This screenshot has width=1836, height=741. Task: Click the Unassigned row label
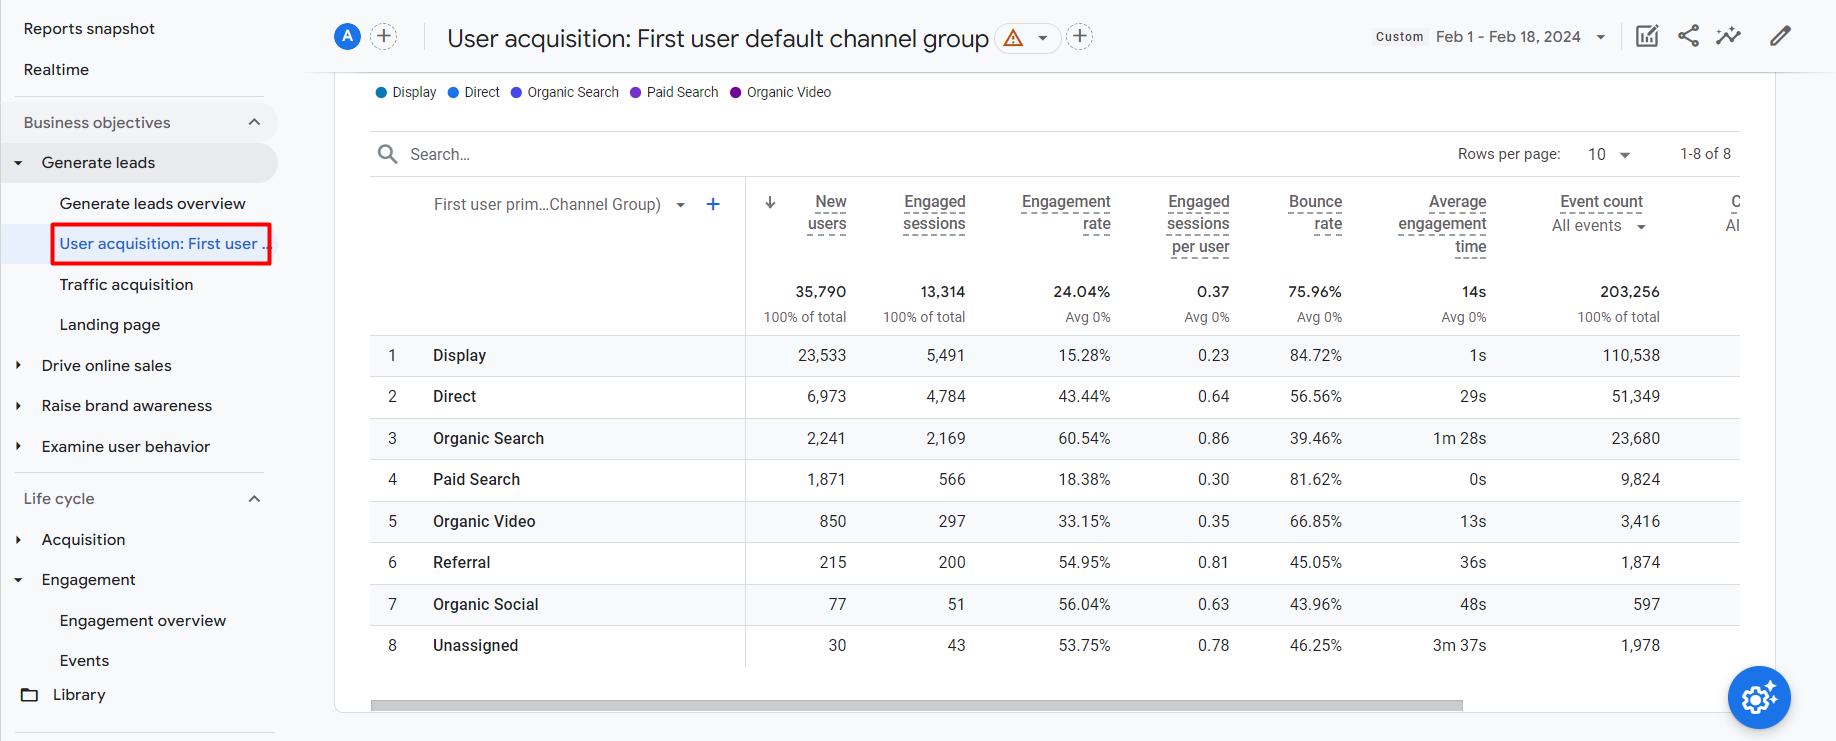[x=475, y=646]
